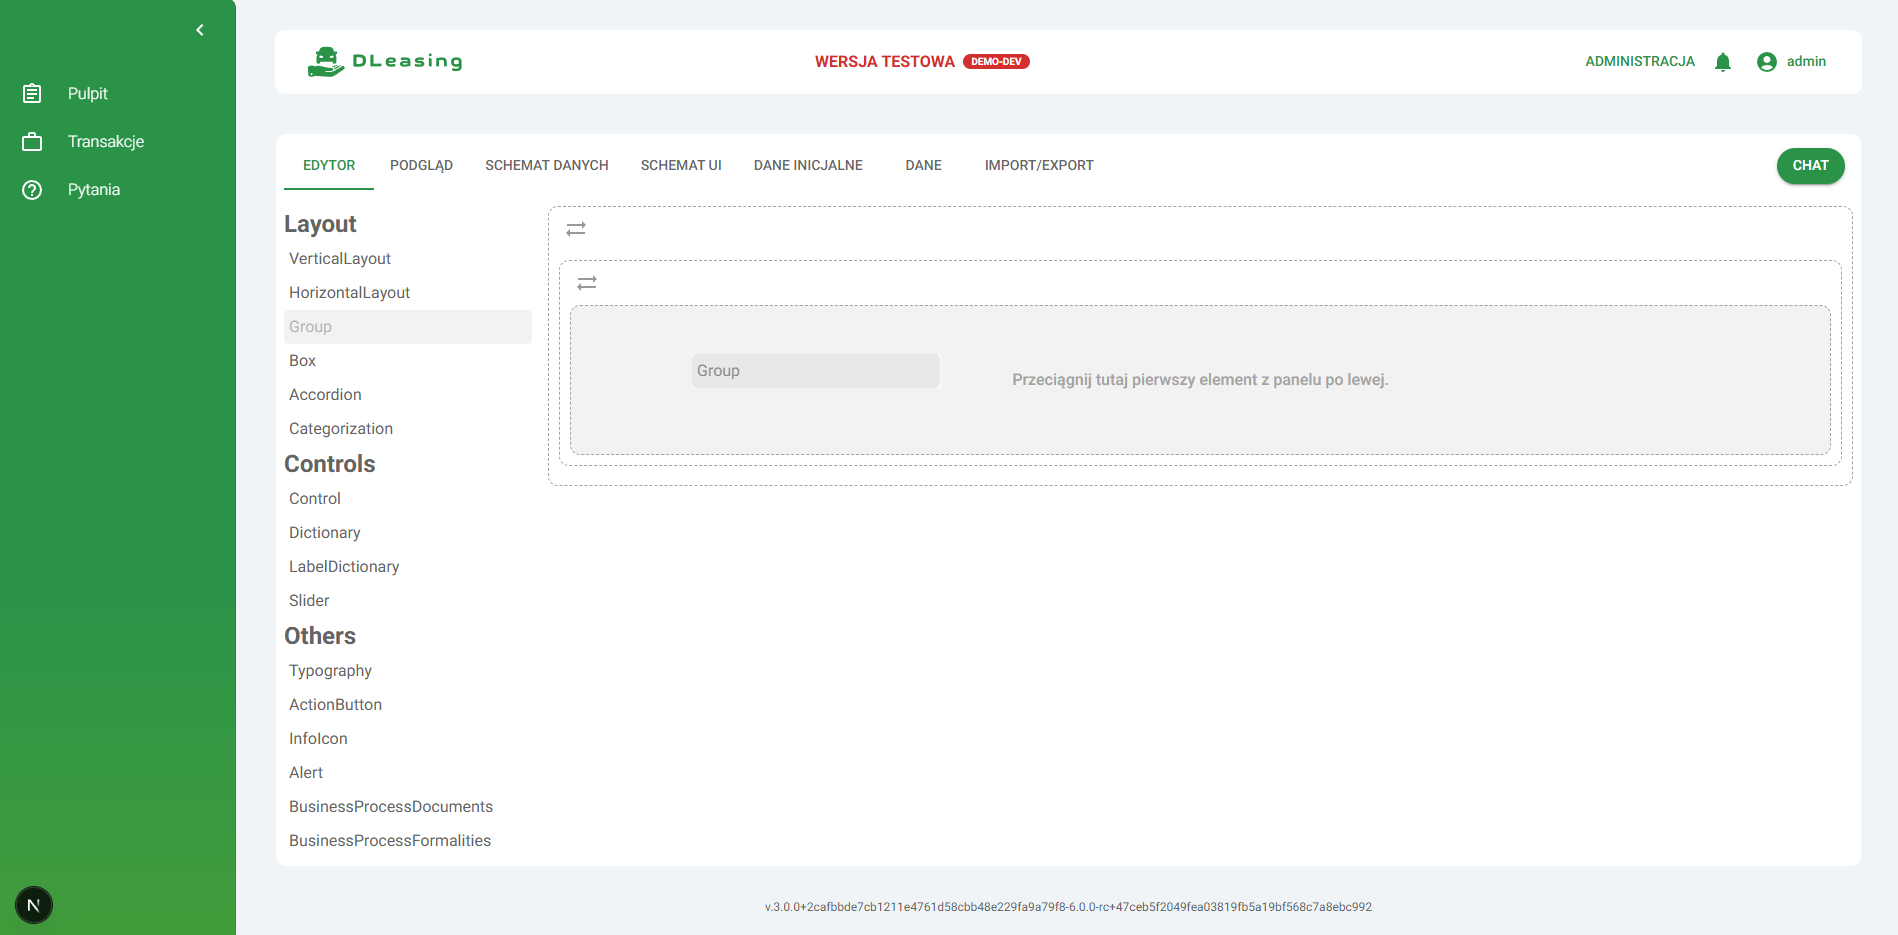Click the admin user avatar icon
1898x935 pixels.
click(x=1766, y=62)
